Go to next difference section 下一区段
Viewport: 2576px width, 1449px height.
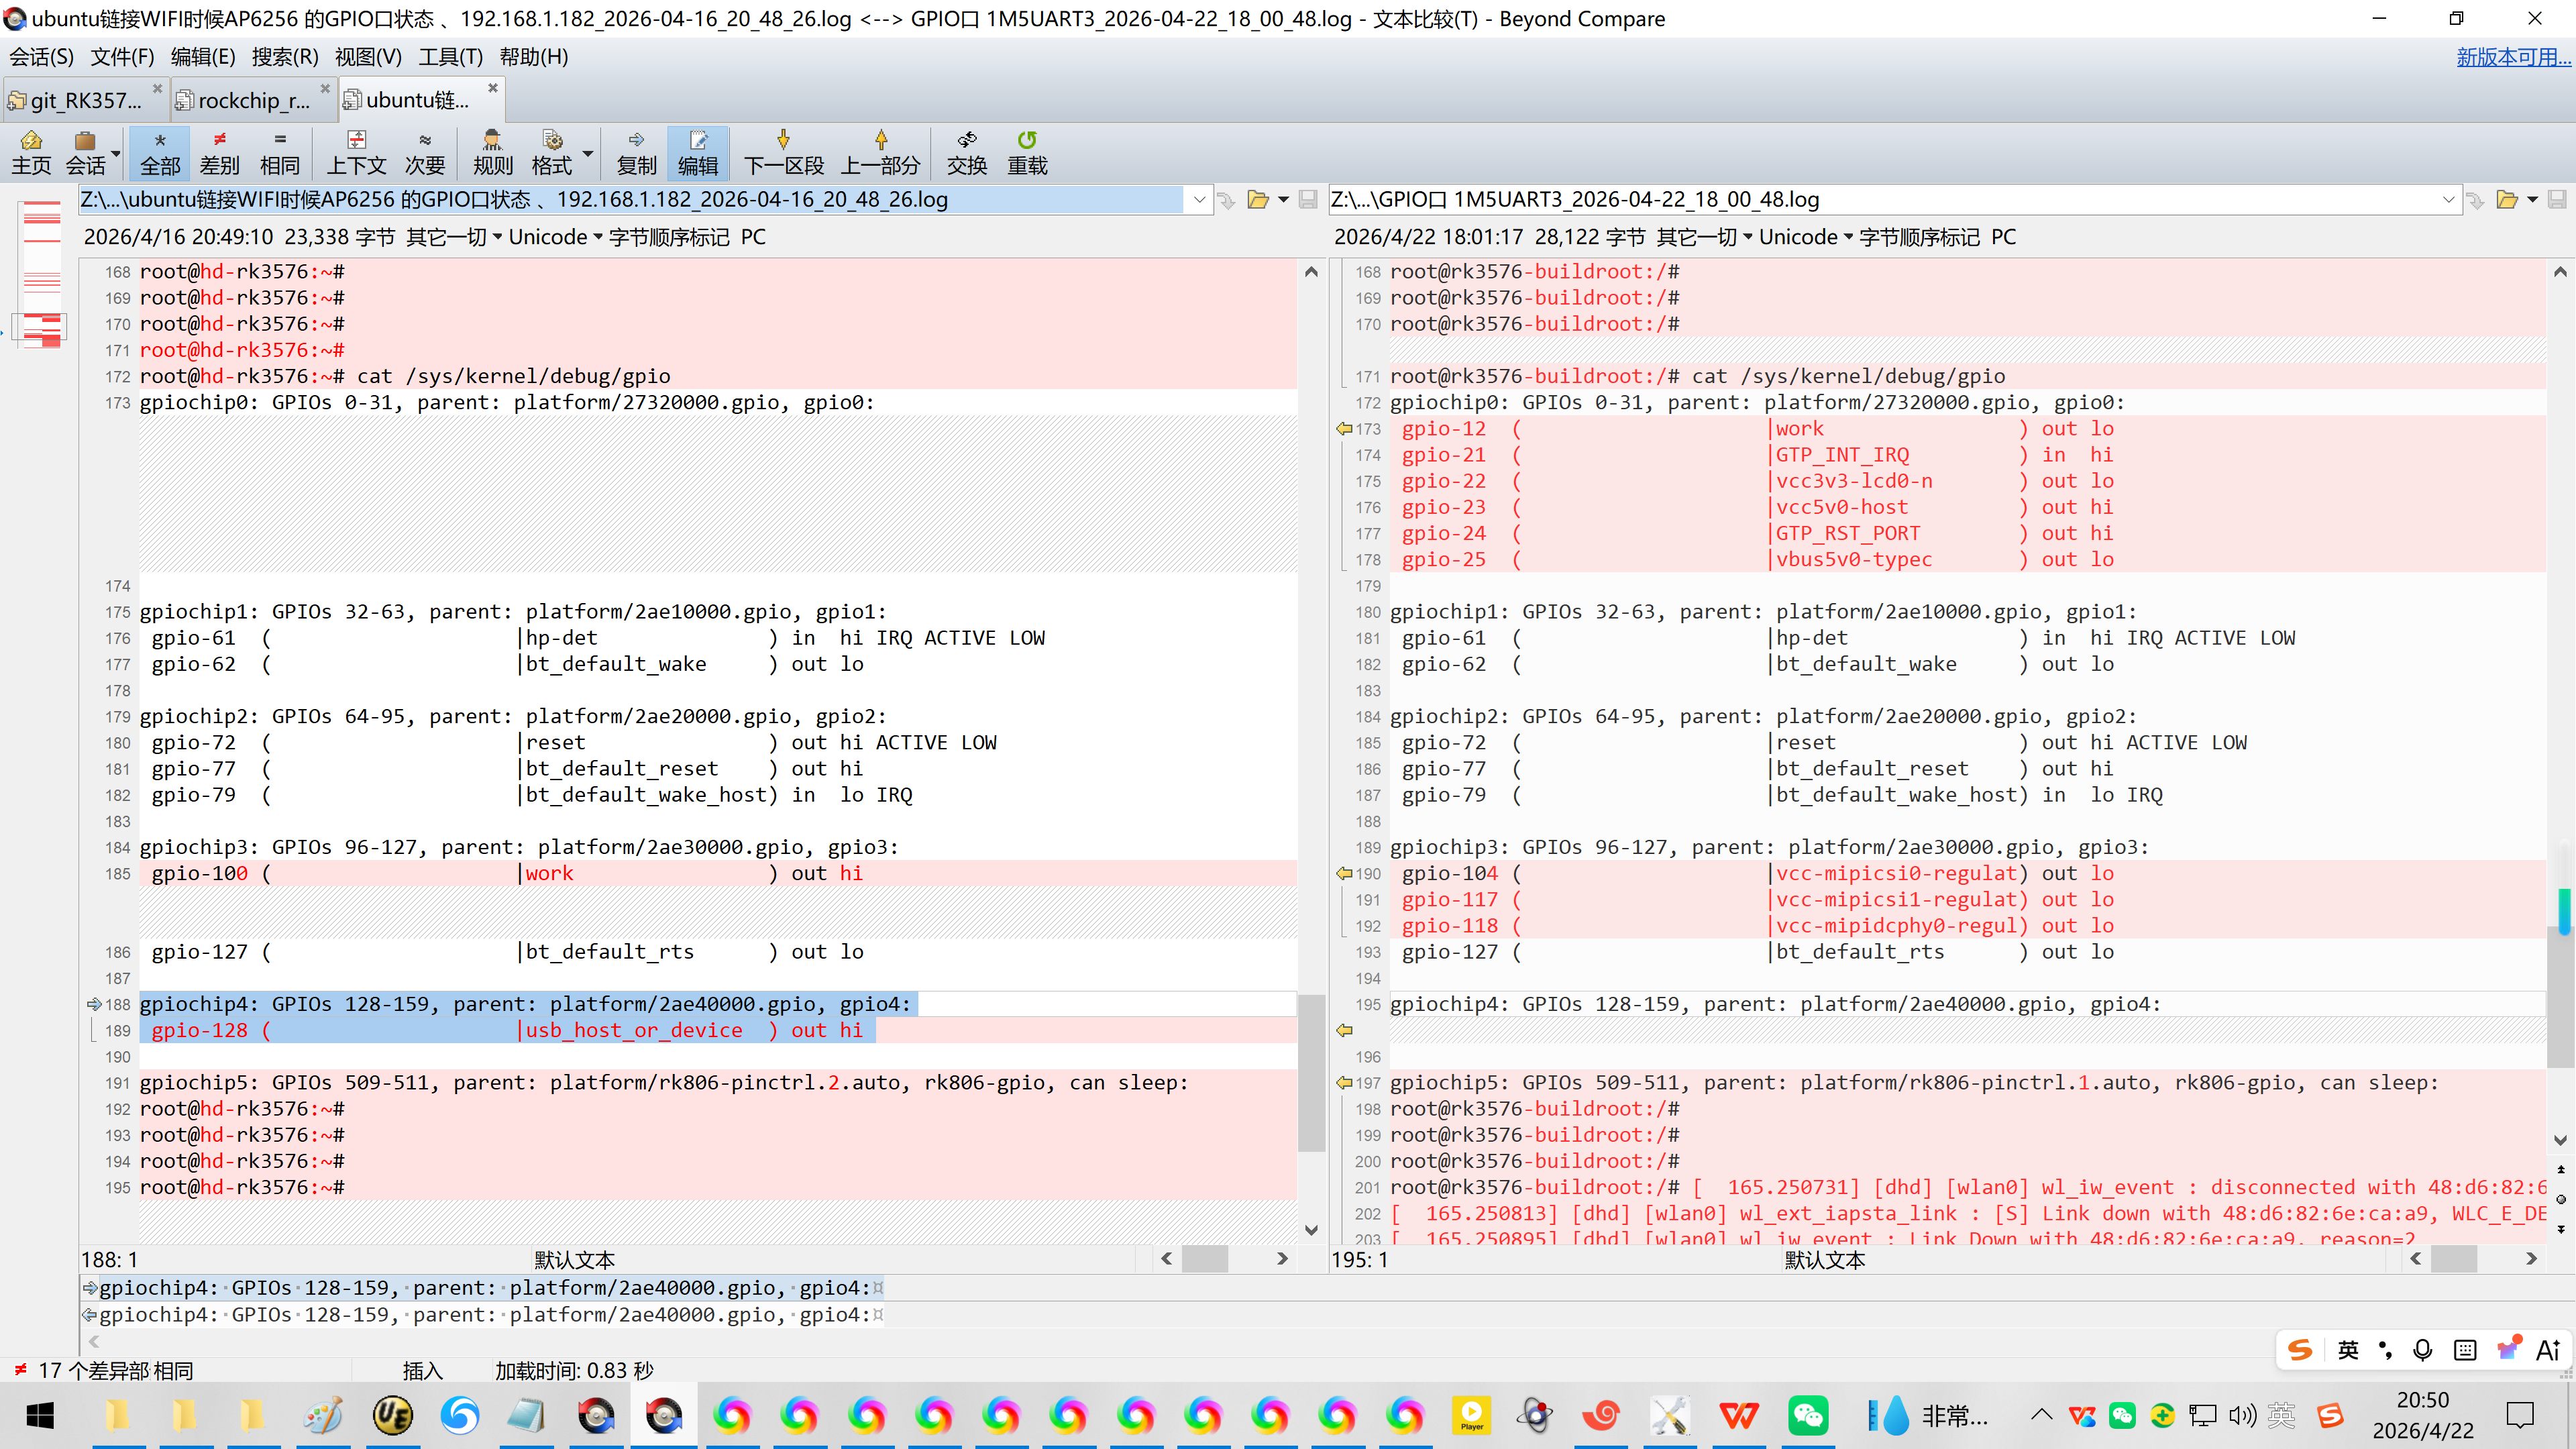(783, 152)
